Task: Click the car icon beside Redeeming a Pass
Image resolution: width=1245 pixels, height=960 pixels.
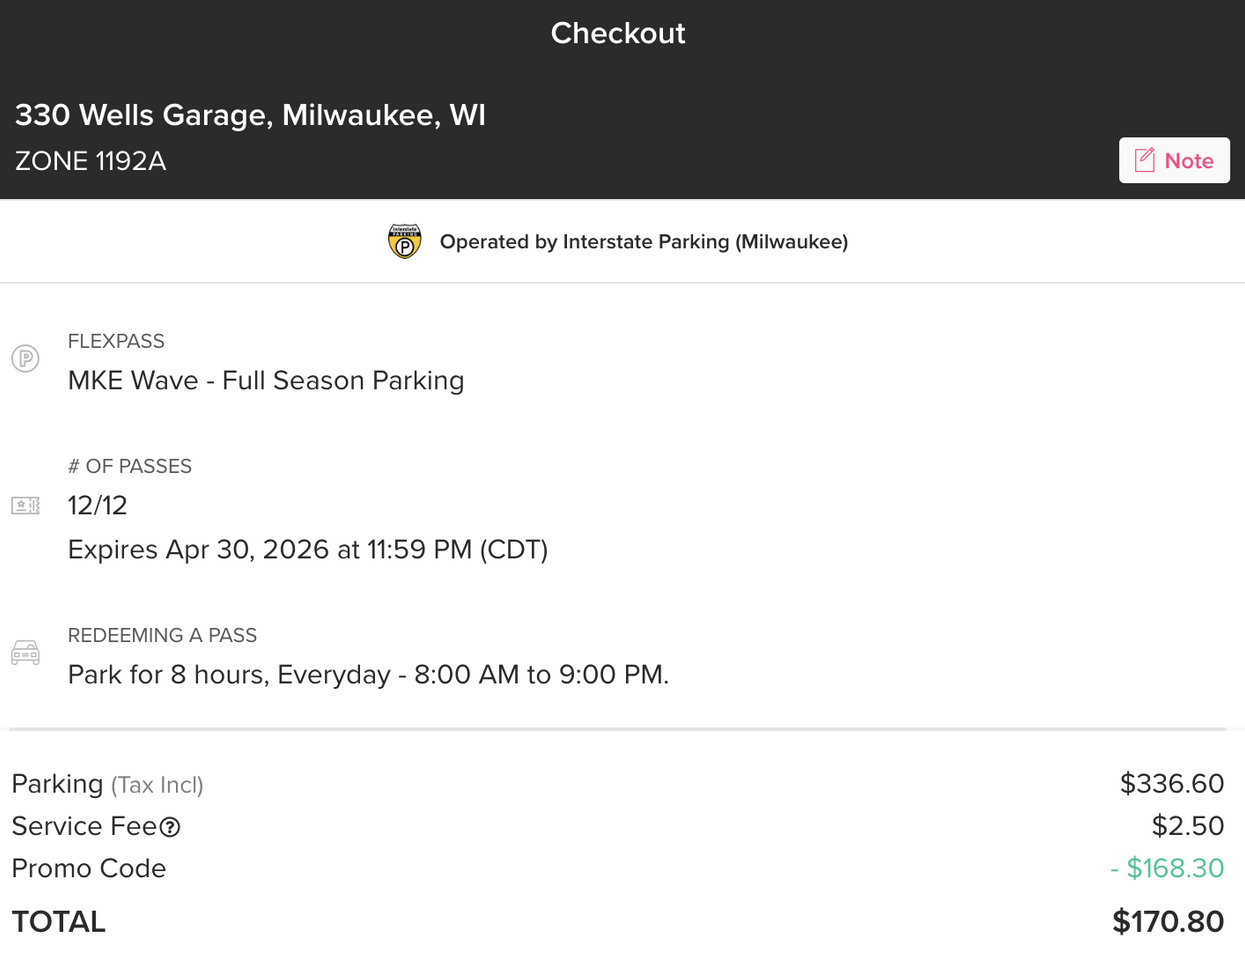Action: (25, 653)
